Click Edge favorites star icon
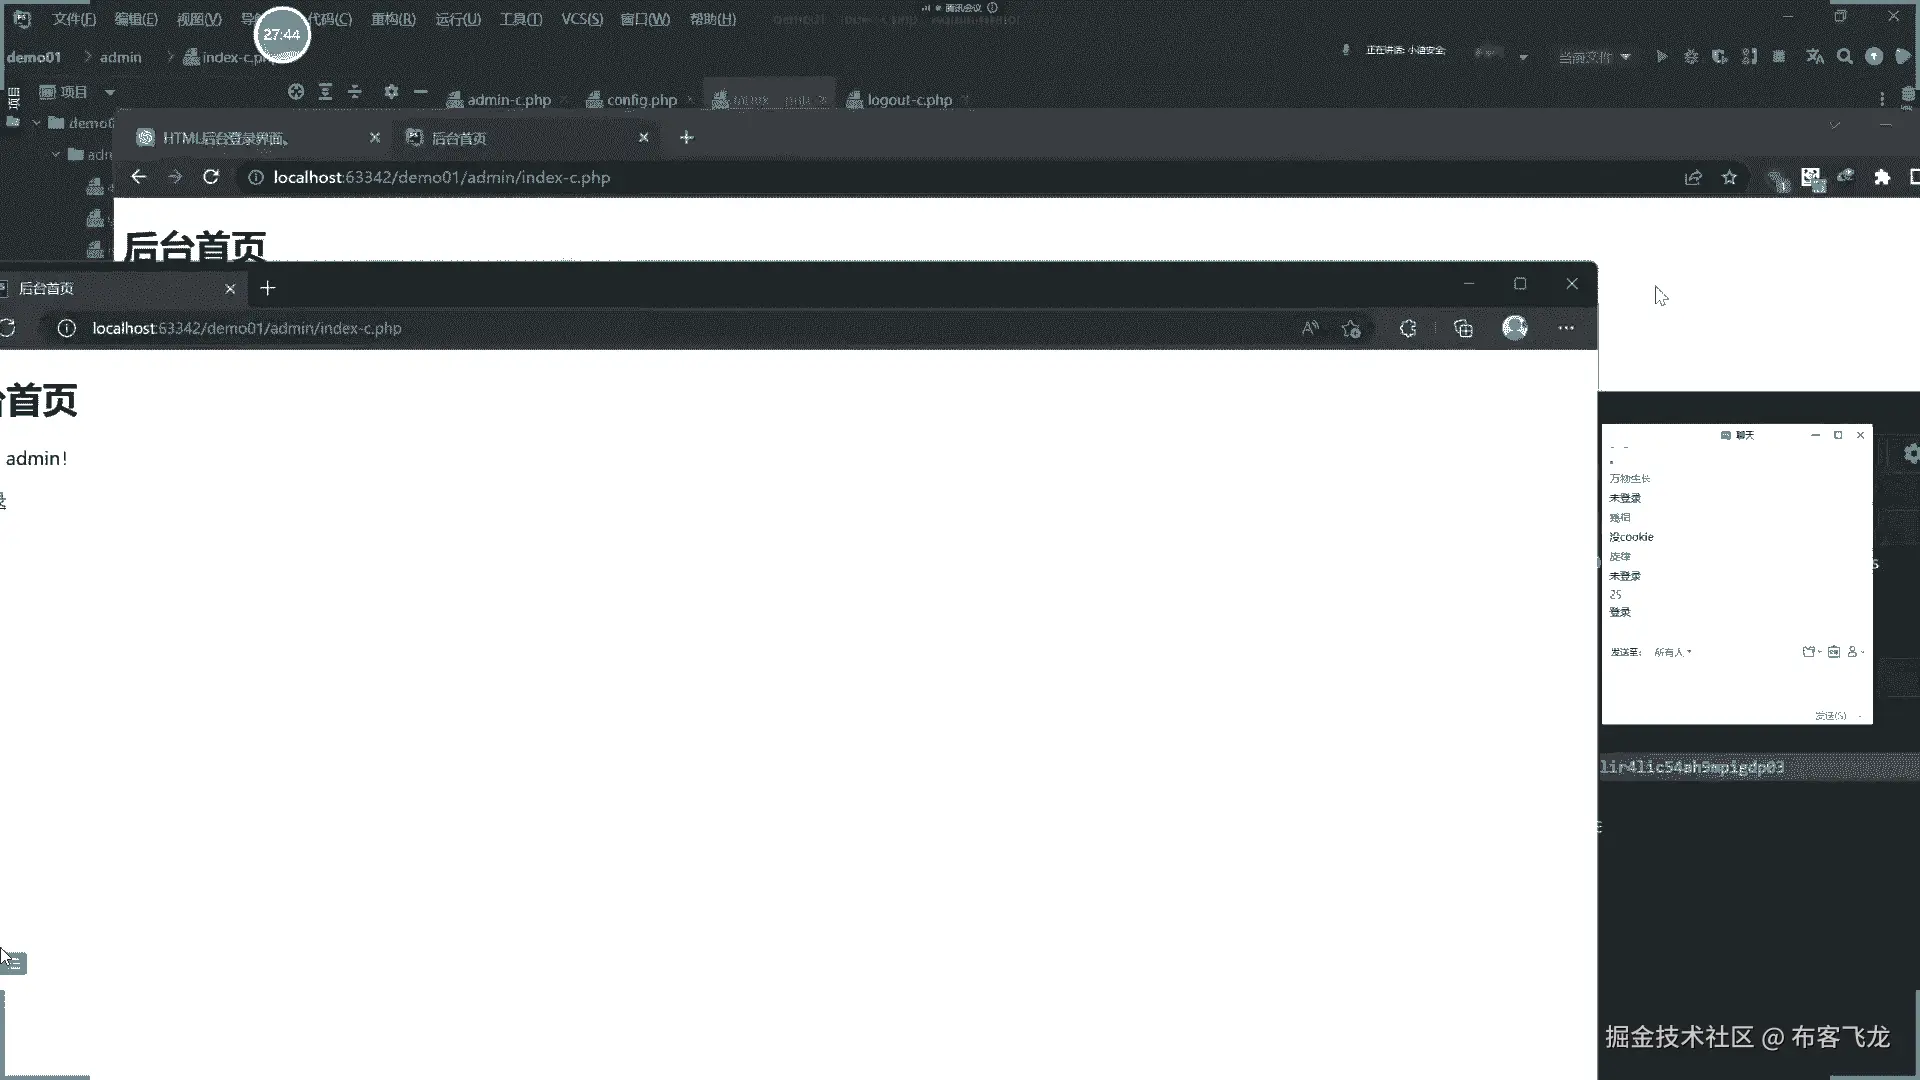The height and width of the screenshot is (1080, 1920). [x=1351, y=328]
